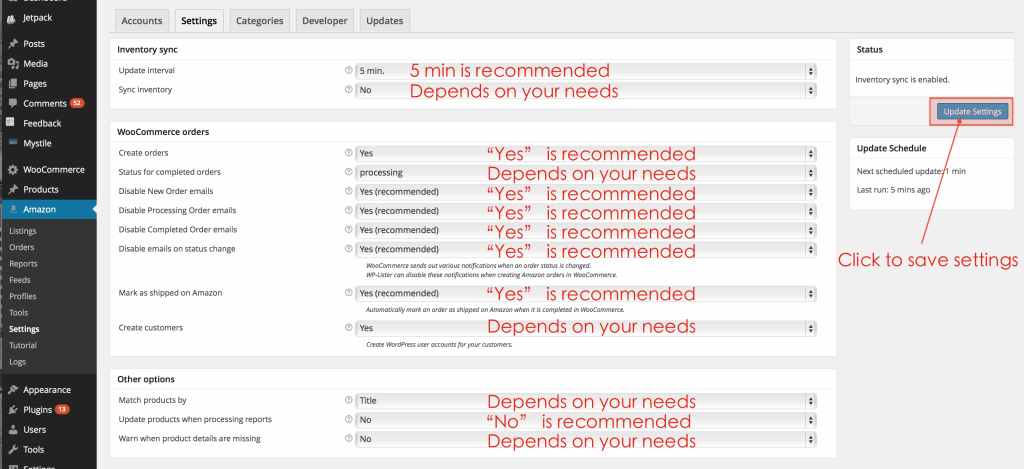Click the Media icon in sidebar

point(12,64)
